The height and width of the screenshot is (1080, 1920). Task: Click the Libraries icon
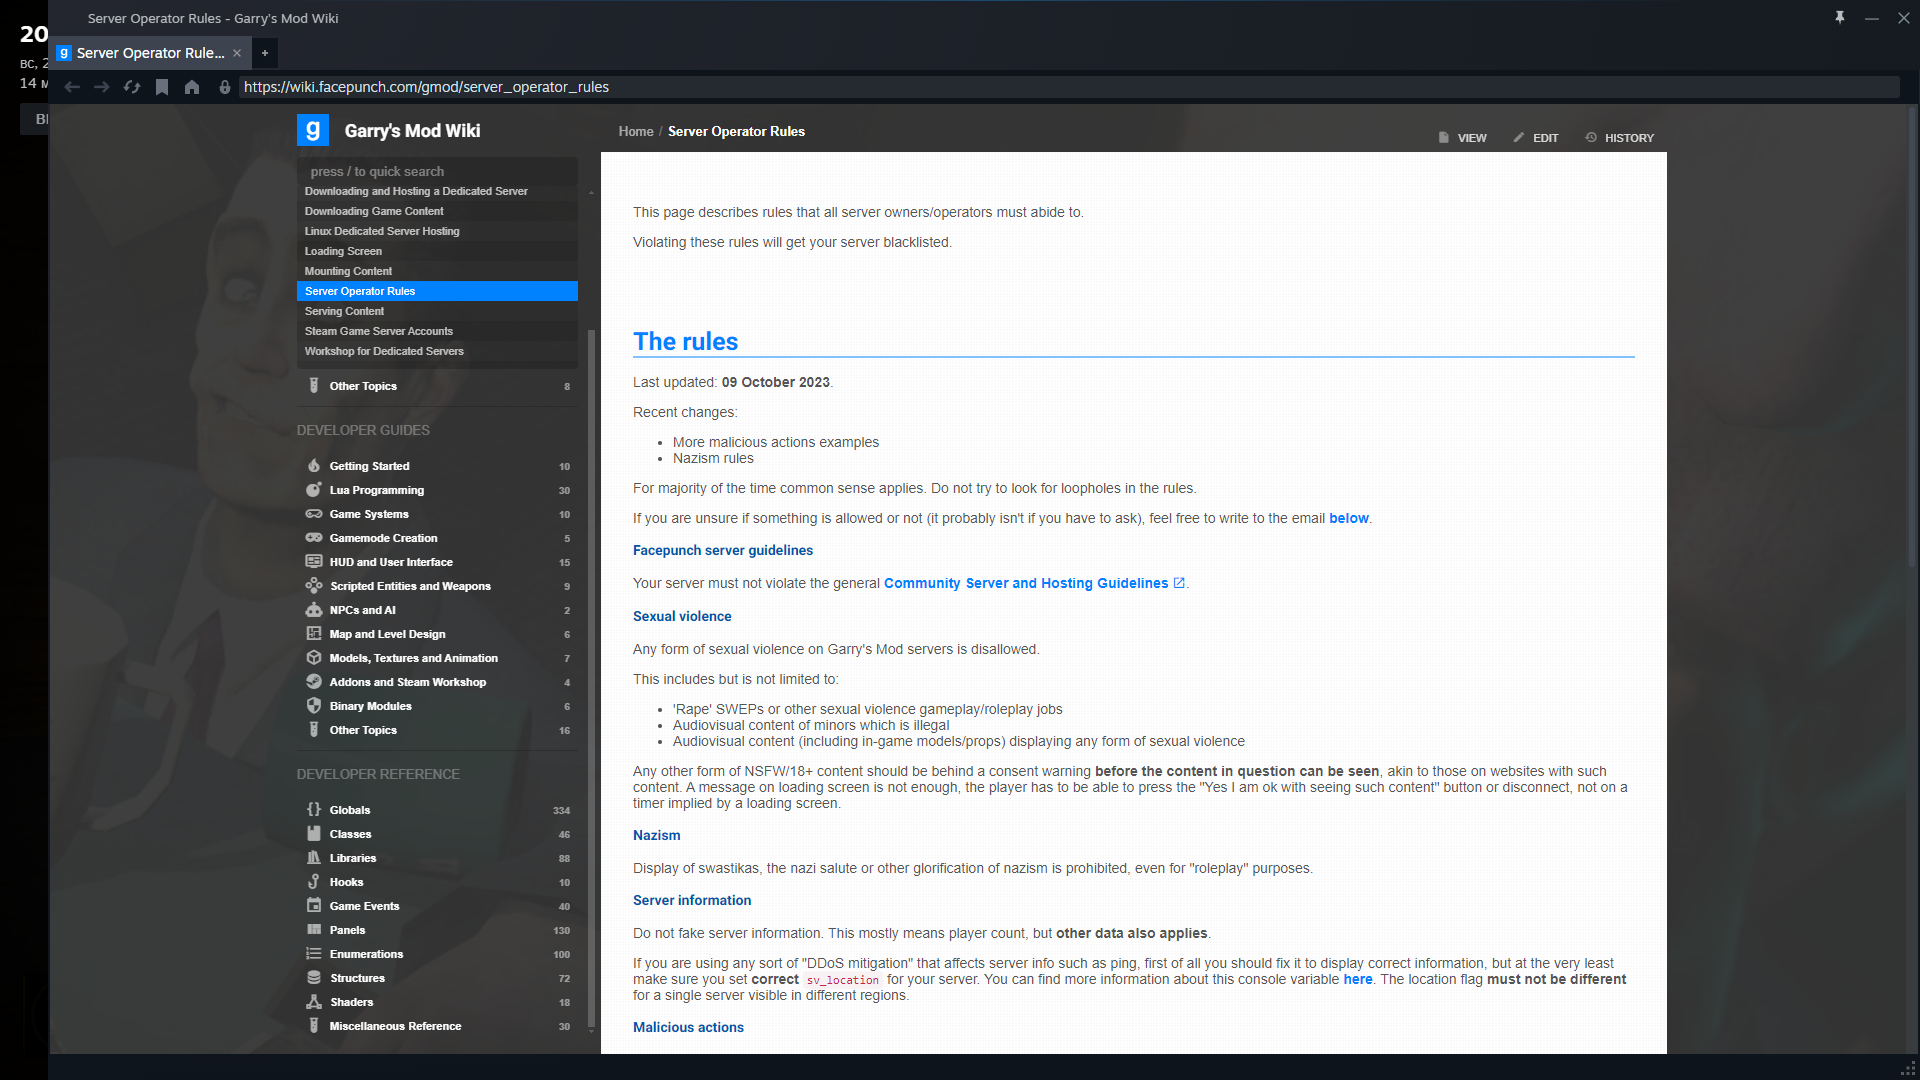(314, 858)
